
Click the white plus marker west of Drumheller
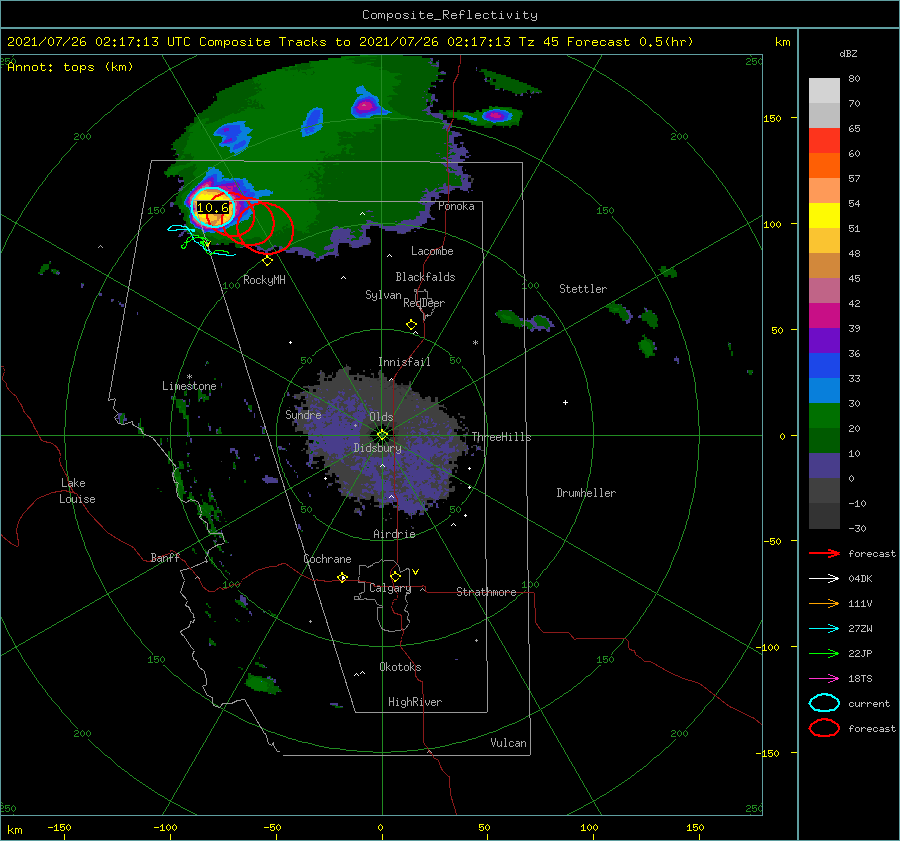(565, 402)
